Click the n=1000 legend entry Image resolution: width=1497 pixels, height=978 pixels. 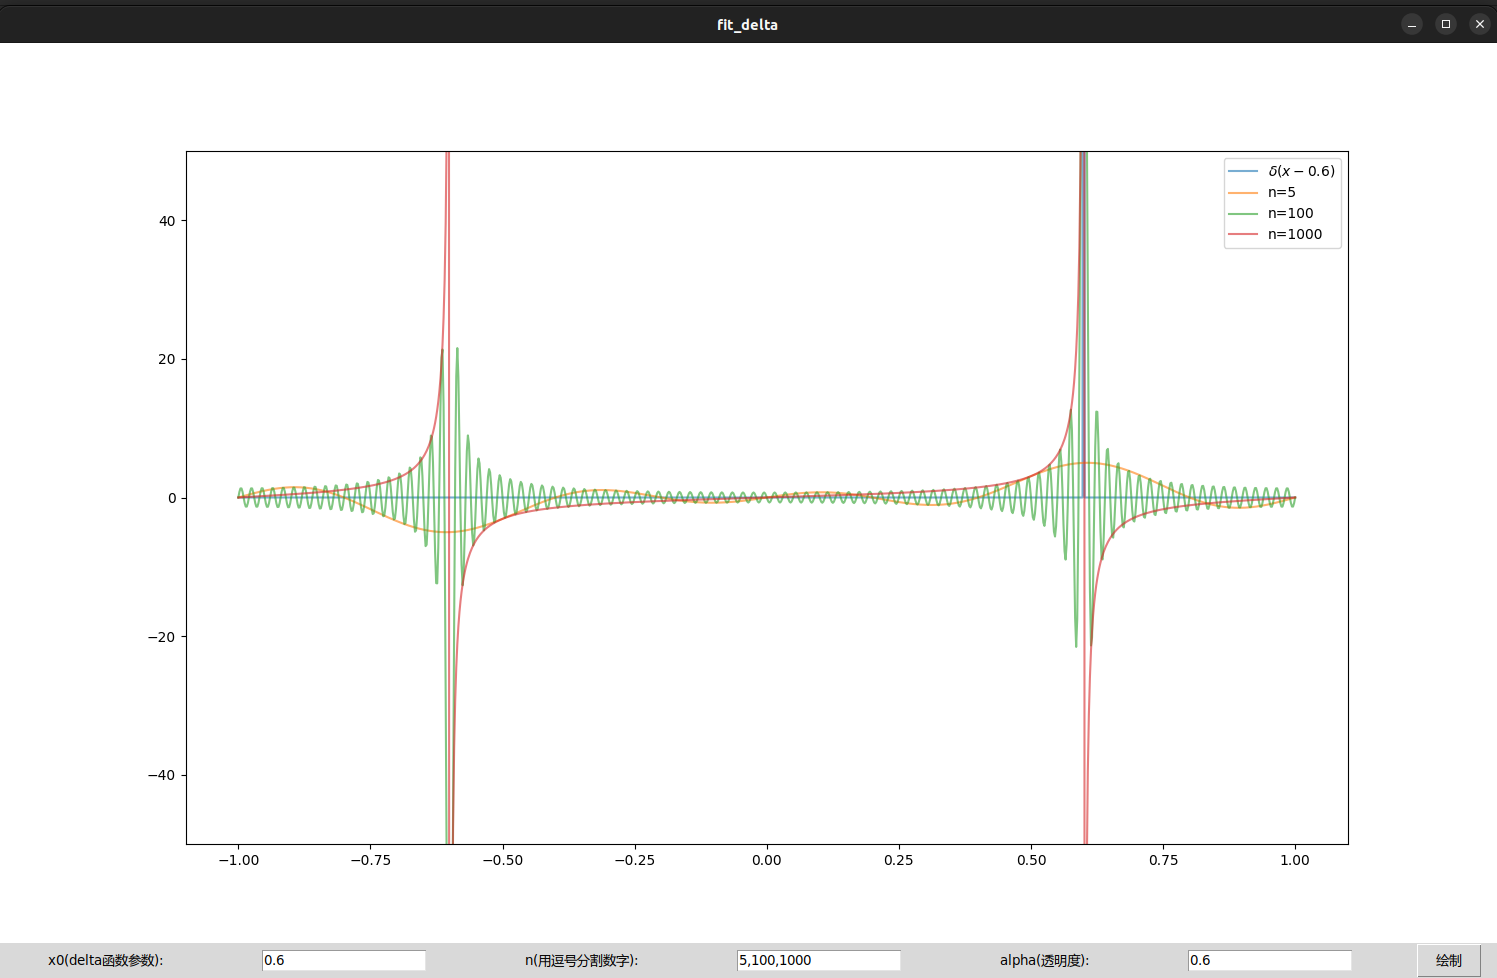(1275, 234)
